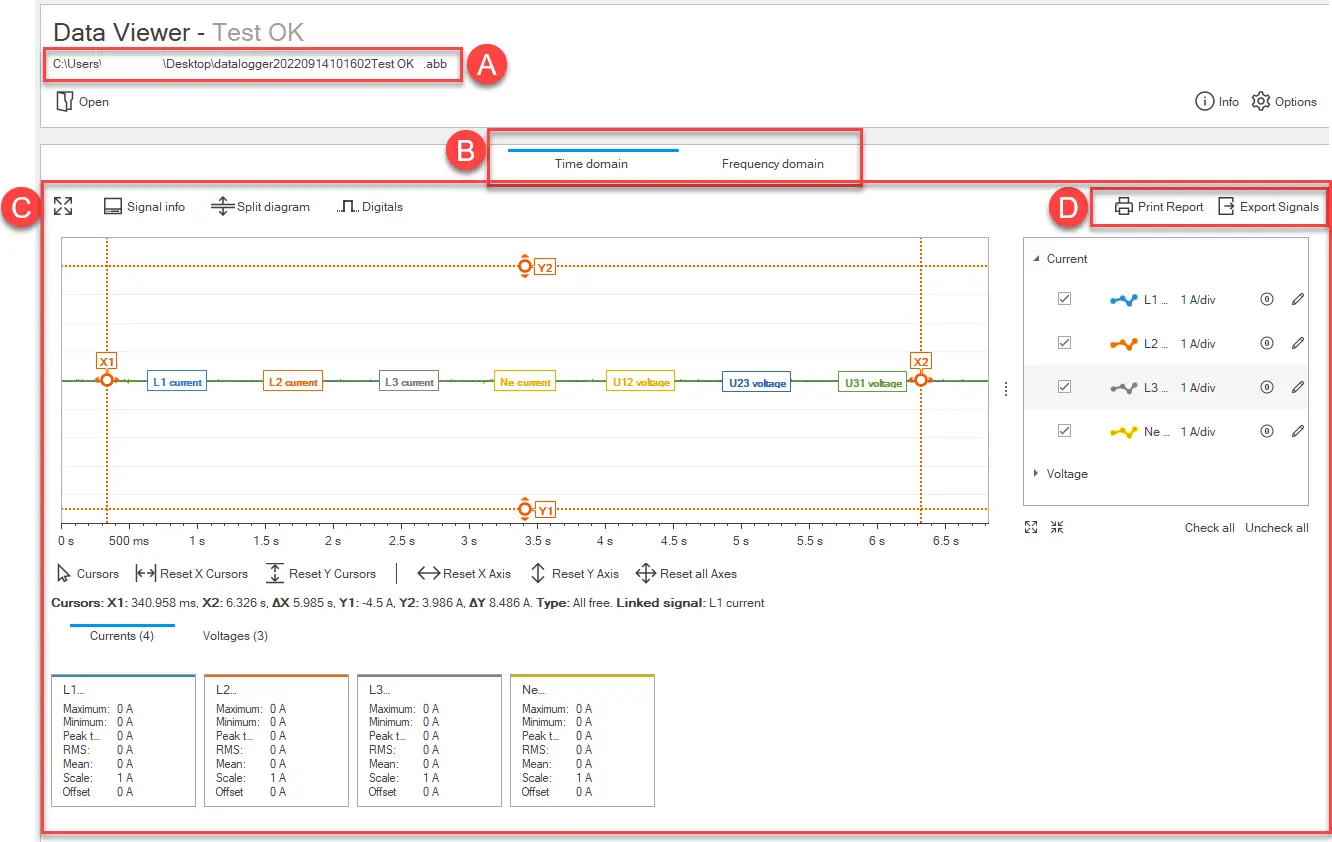The height and width of the screenshot is (842, 1332).
Task: Toggle the Split diagram view
Action: [222, 207]
